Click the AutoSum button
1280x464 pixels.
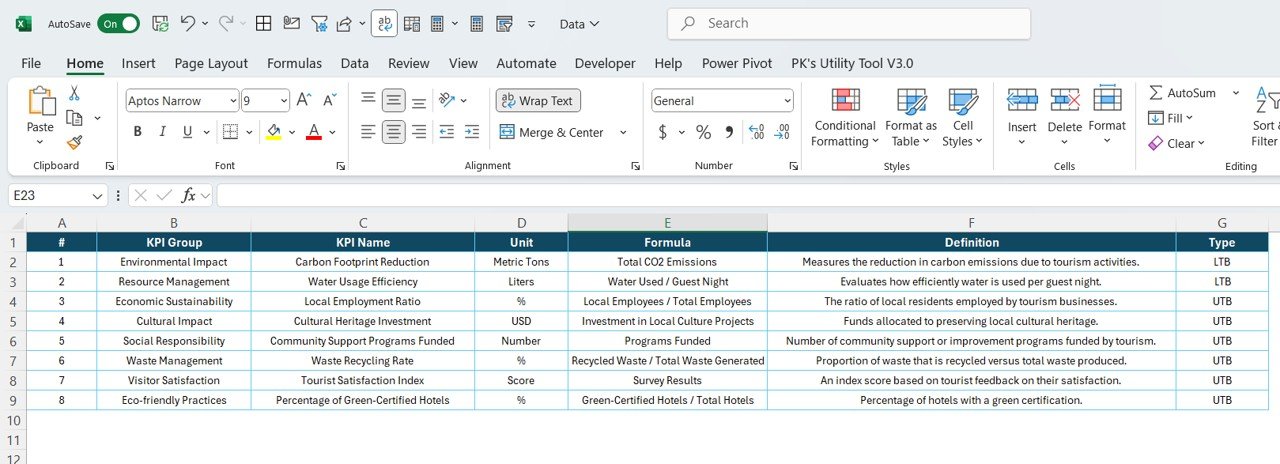point(1182,93)
